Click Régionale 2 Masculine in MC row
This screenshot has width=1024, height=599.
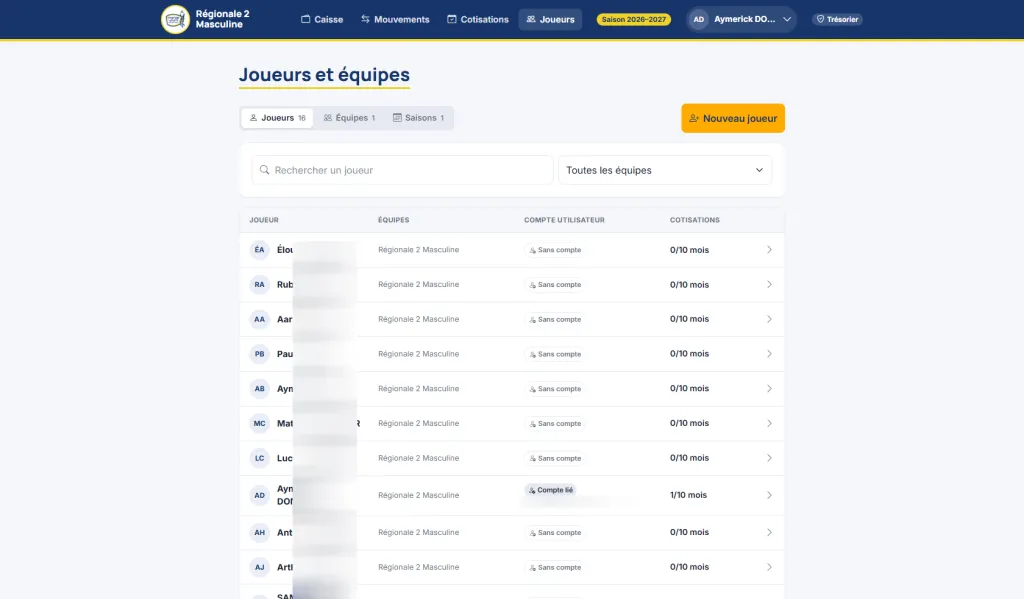pos(419,423)
